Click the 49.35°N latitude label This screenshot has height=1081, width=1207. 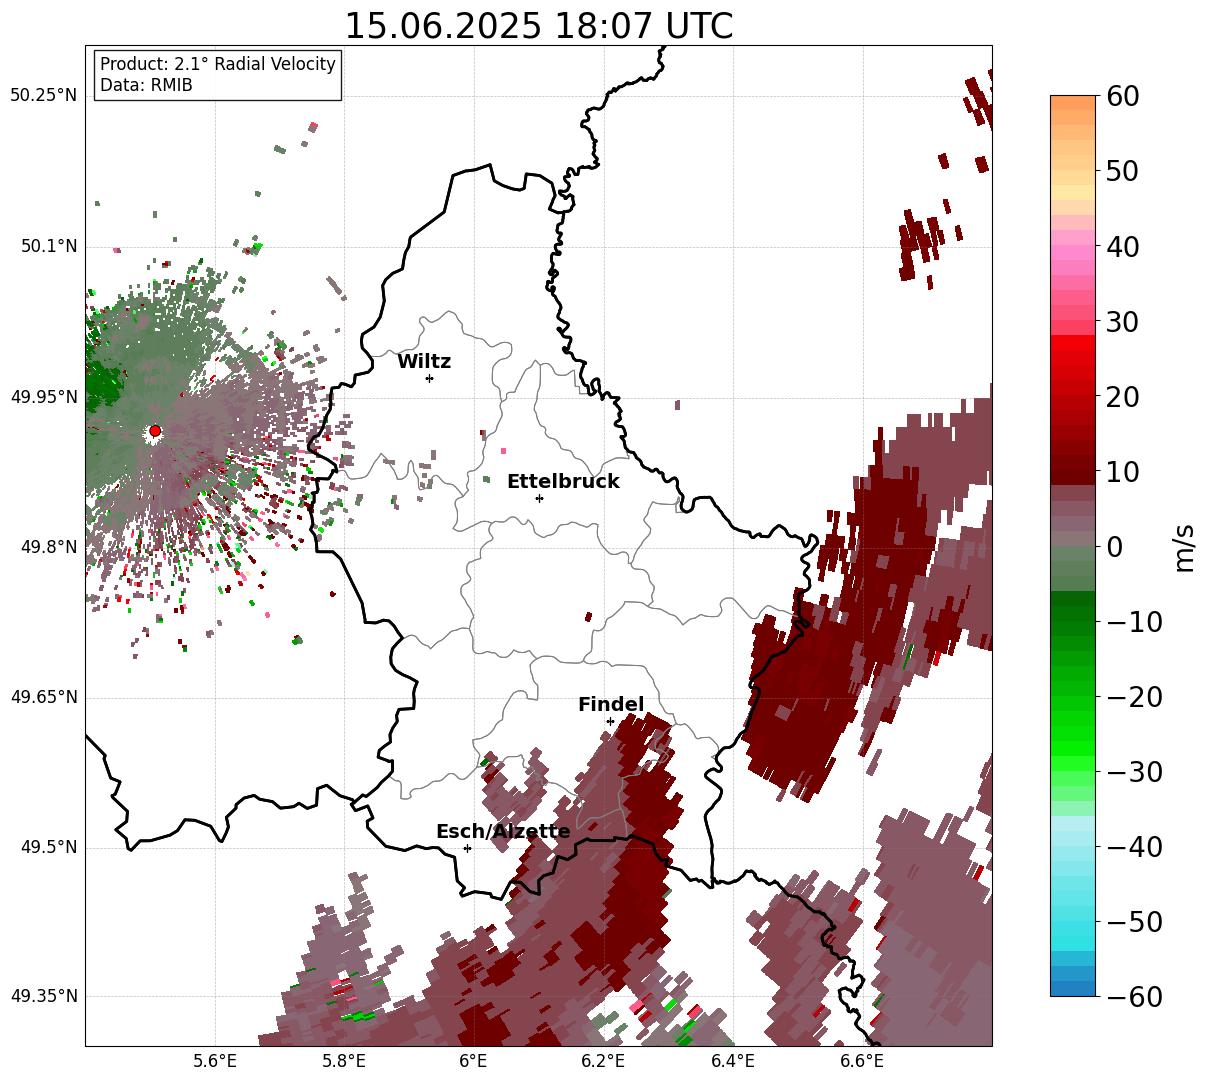click(x=44, y=996)
